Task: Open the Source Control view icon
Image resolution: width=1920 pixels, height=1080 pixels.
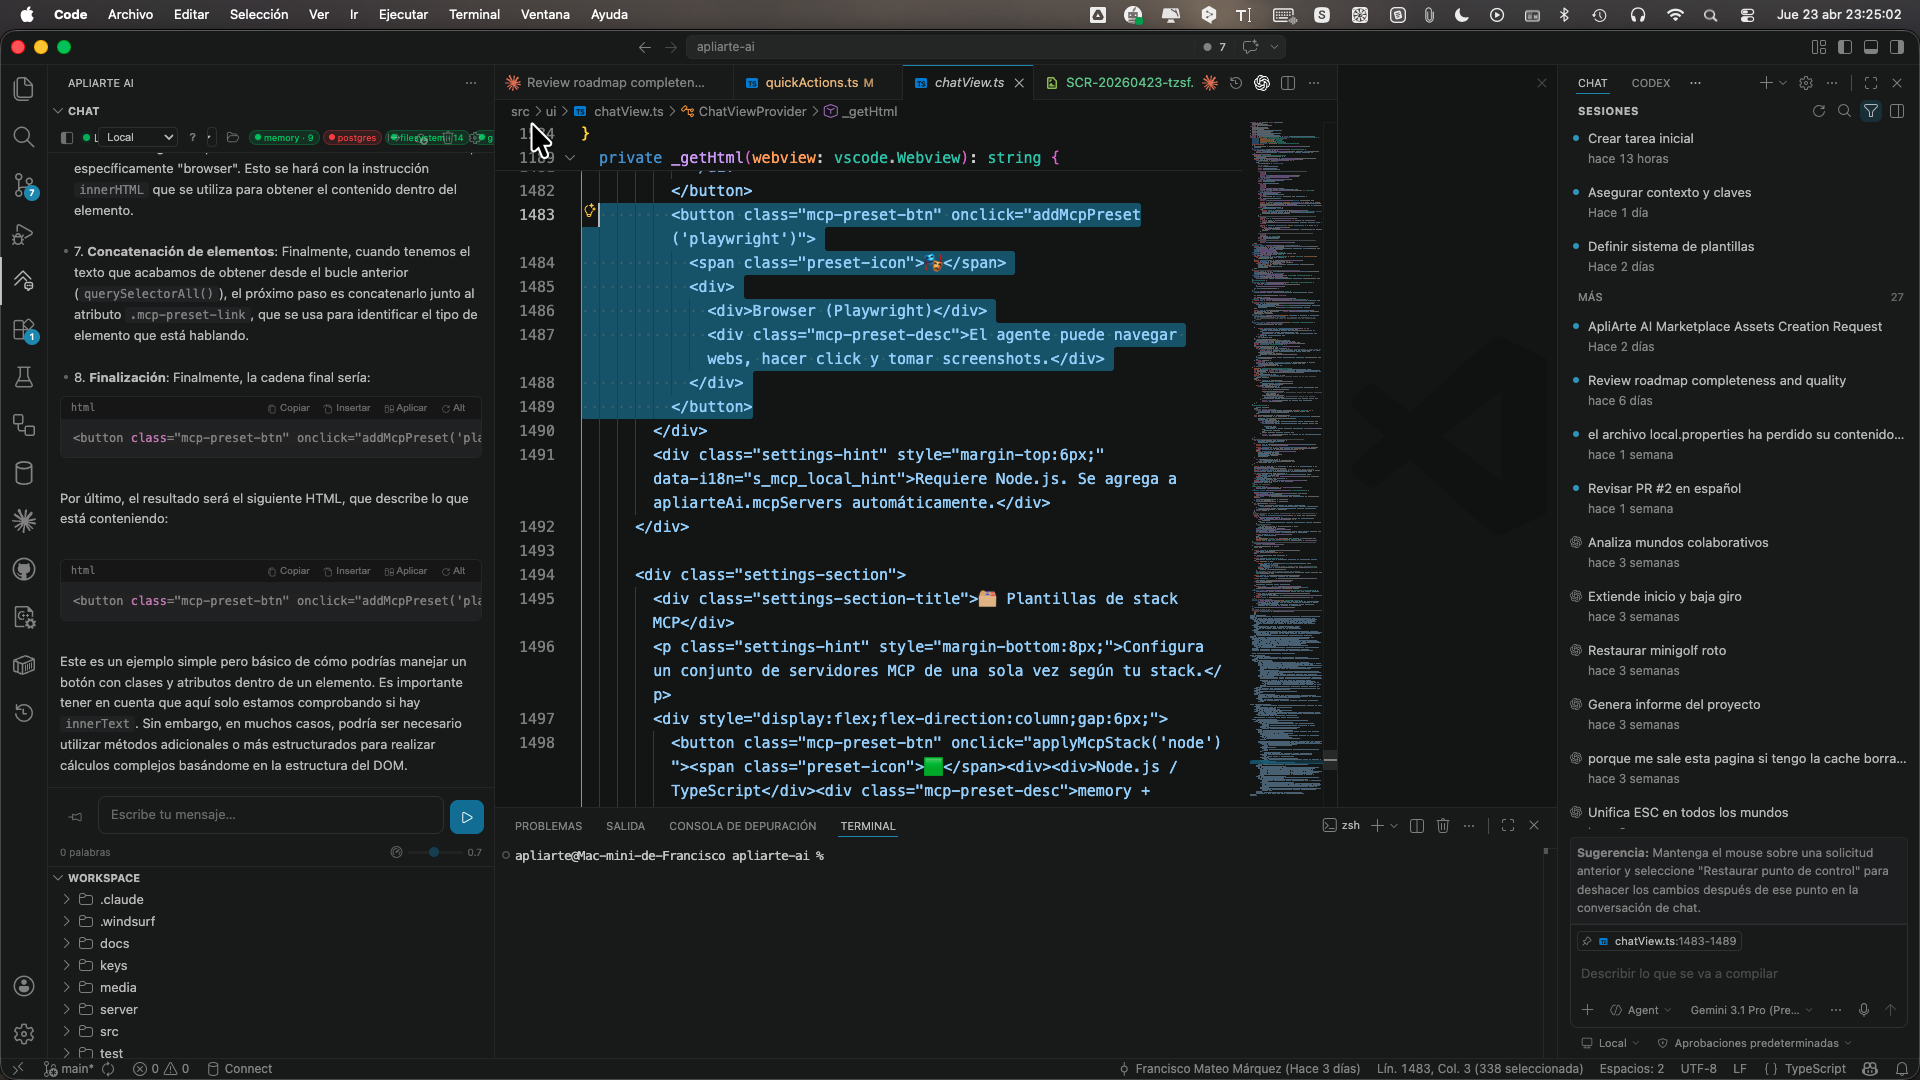Action: click(x=24, y=185)
